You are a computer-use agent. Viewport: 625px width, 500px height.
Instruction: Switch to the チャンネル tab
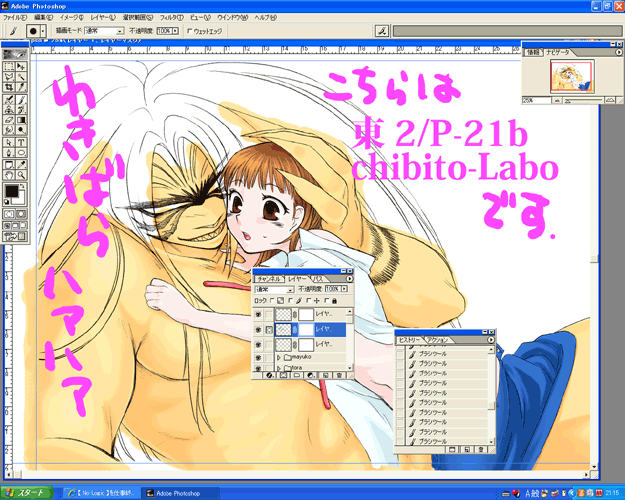pyautogui.click(x=268, y=279)
